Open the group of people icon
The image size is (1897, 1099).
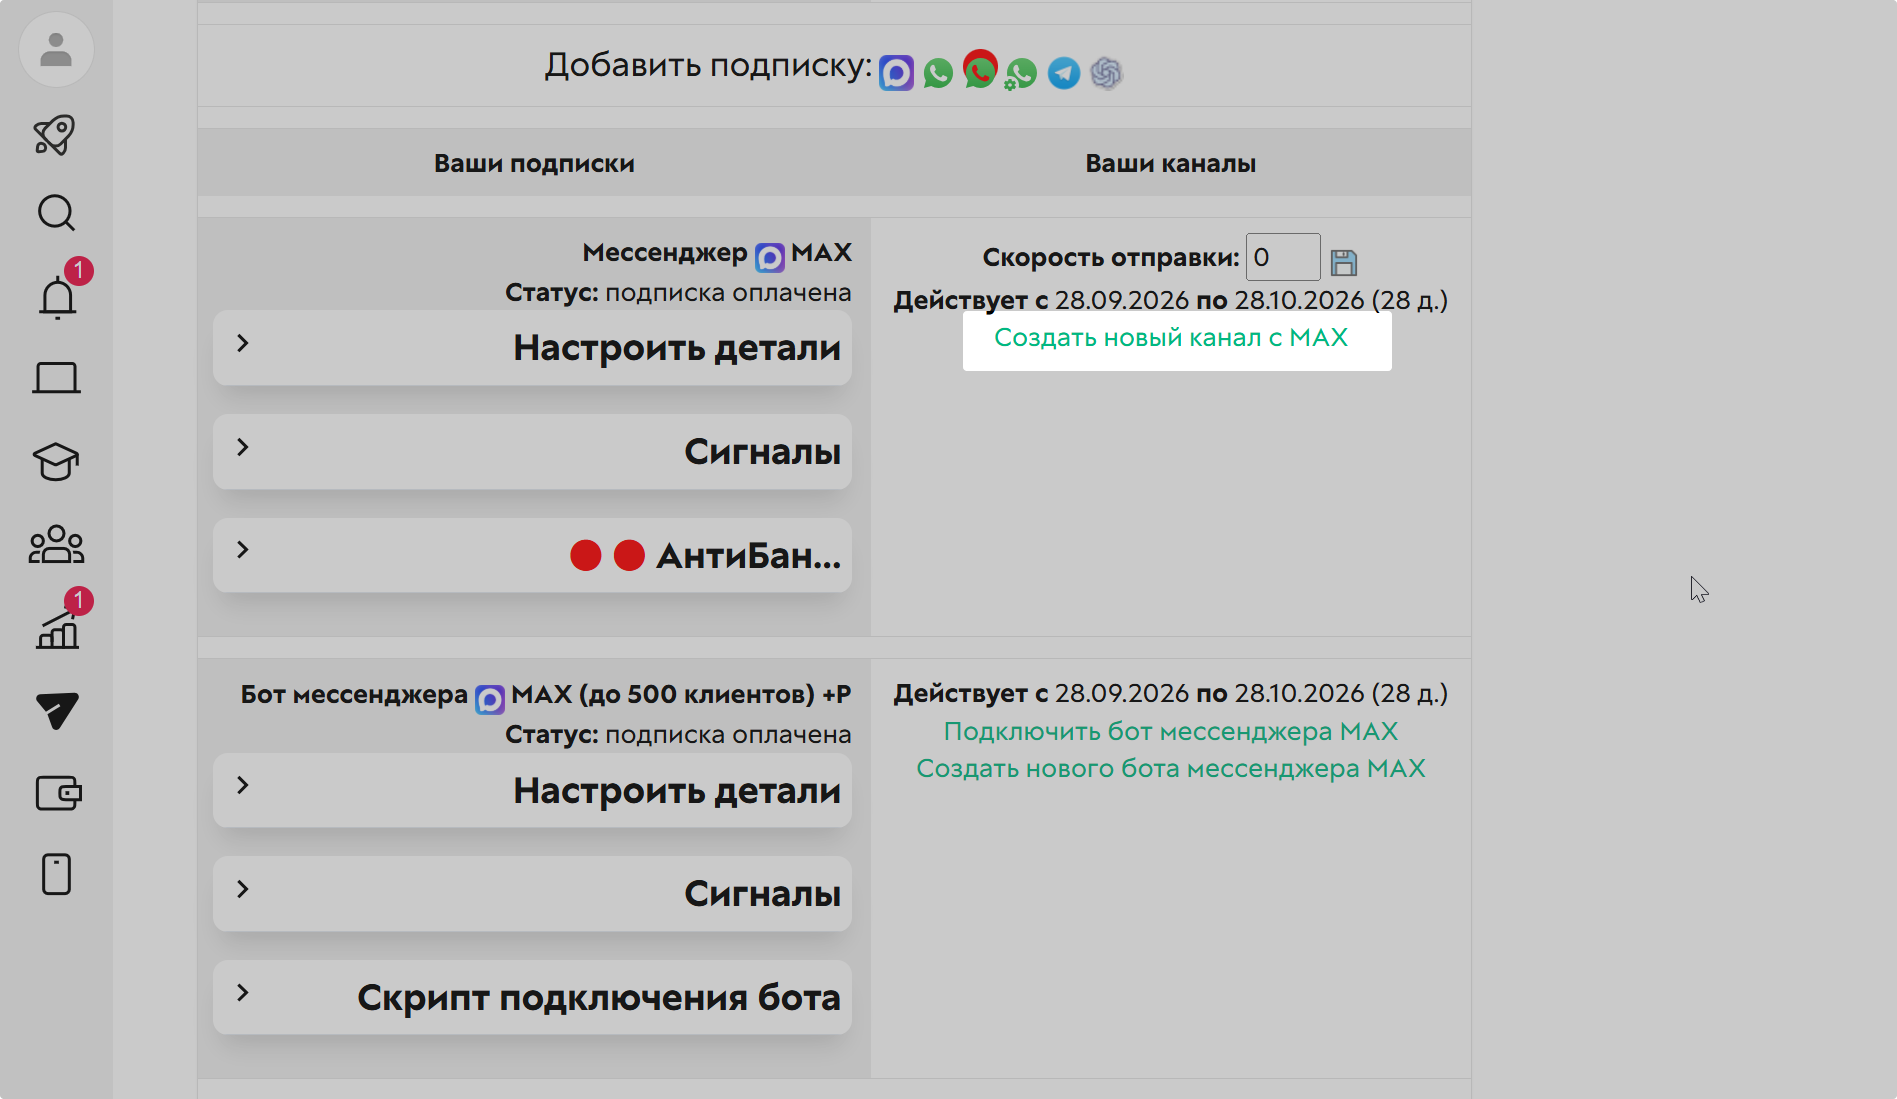(x=56, y=545)
